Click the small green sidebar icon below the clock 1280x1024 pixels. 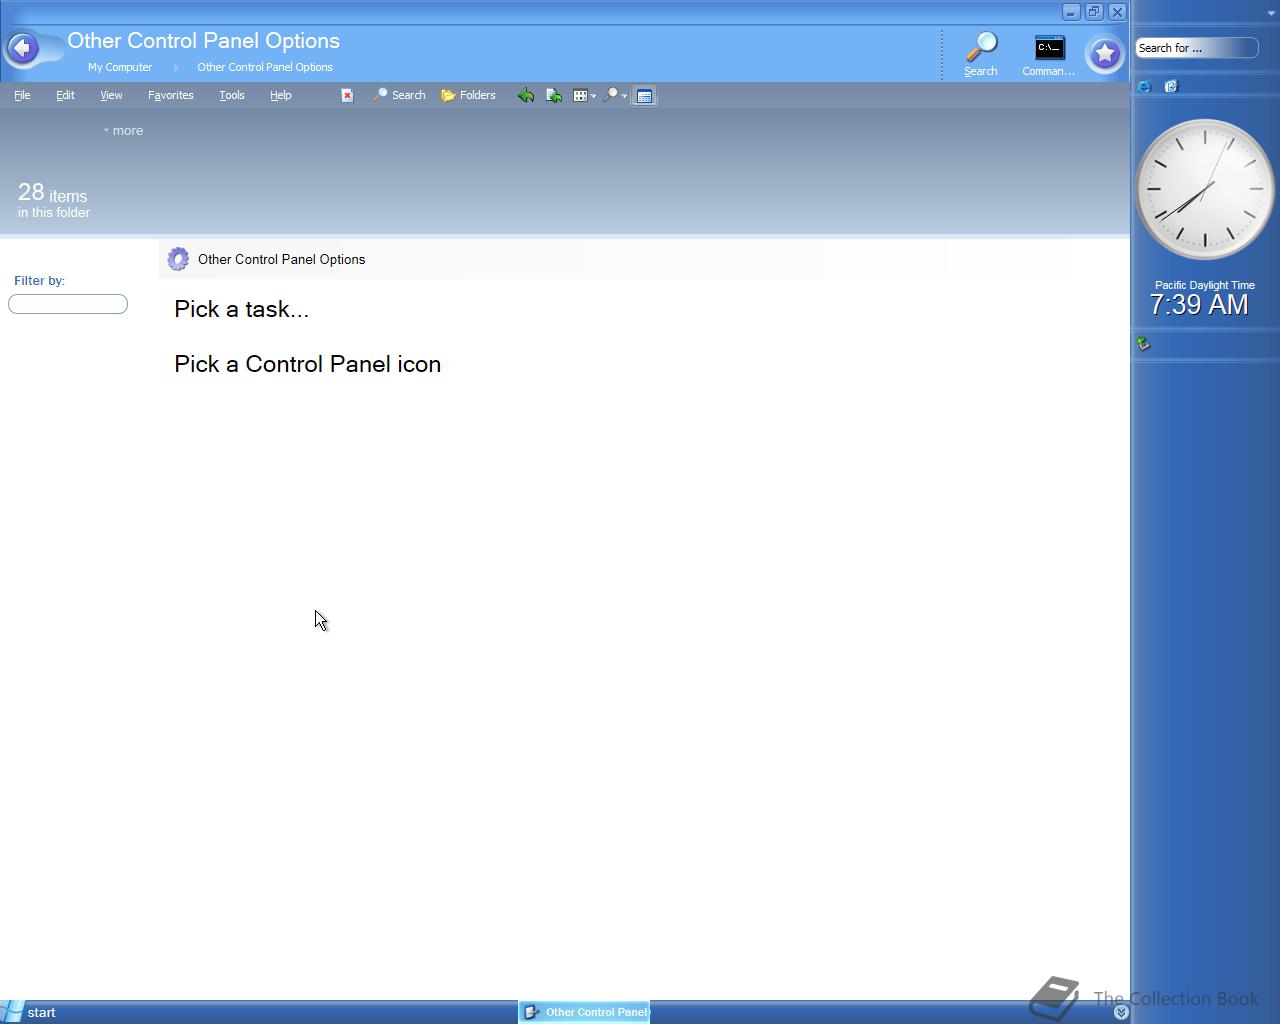point(1143,344)
